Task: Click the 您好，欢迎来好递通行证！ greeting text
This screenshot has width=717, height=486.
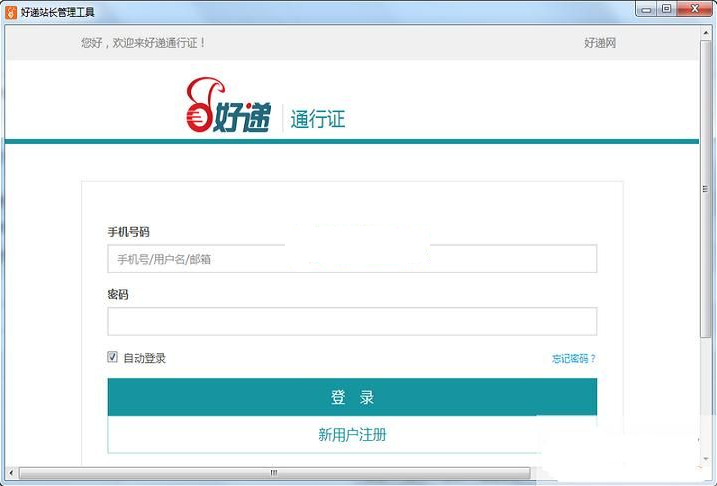Action: (144, 43)
